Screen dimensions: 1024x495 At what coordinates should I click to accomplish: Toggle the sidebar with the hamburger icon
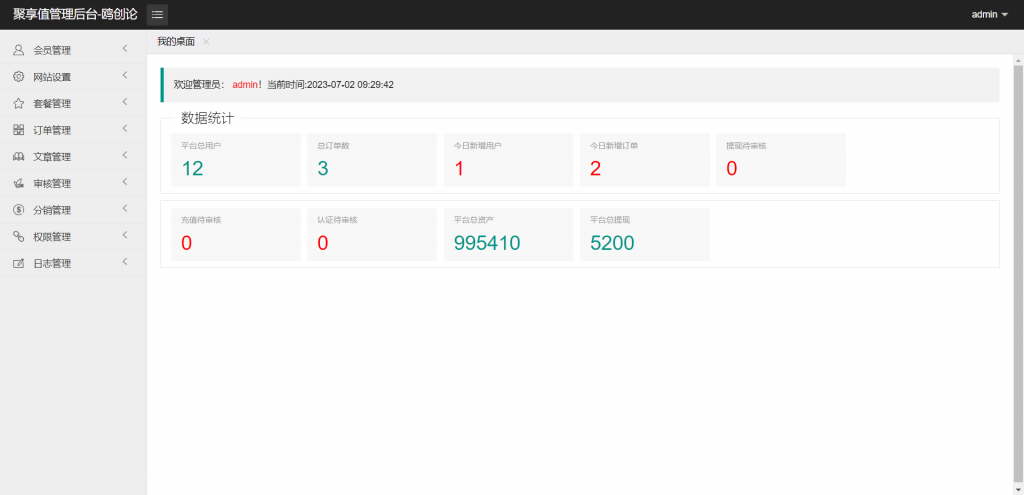click(157, 14)
